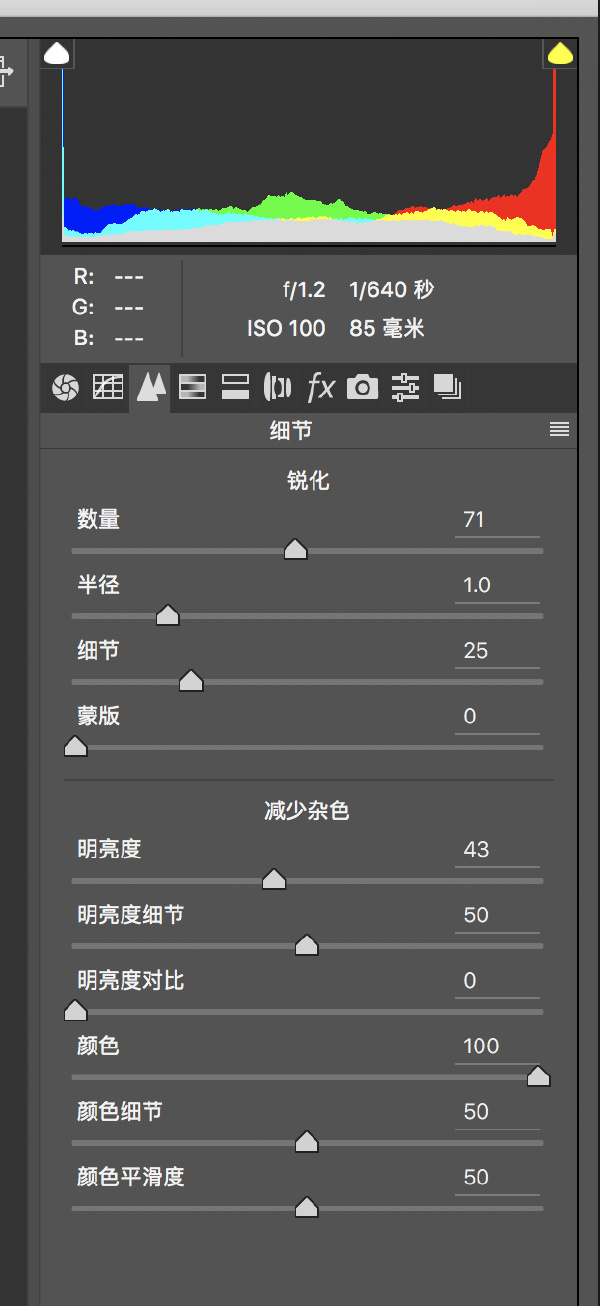The height and width of the screenshot is (1306, 600).
Task: Click the 颜色平滑度 value field
Action: (496, 1178)
